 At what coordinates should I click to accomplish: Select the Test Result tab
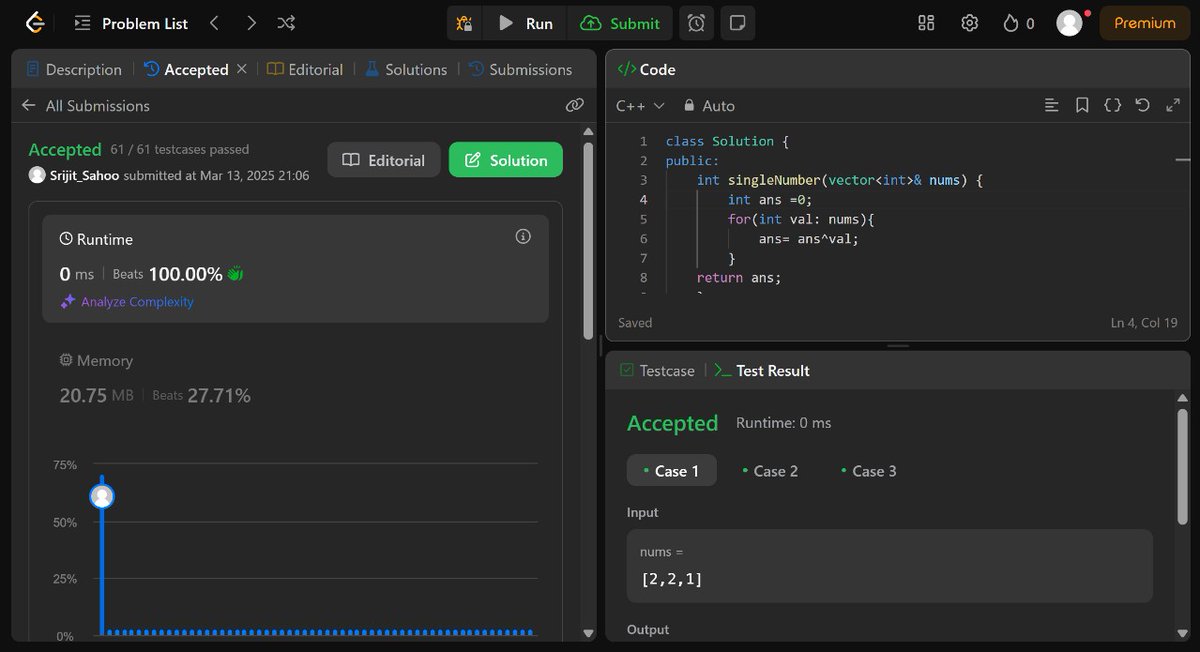click(762, 370)
